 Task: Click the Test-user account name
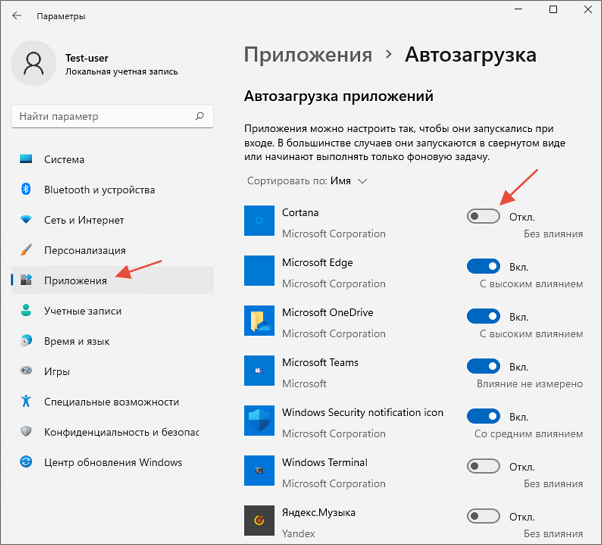[87, 58]
